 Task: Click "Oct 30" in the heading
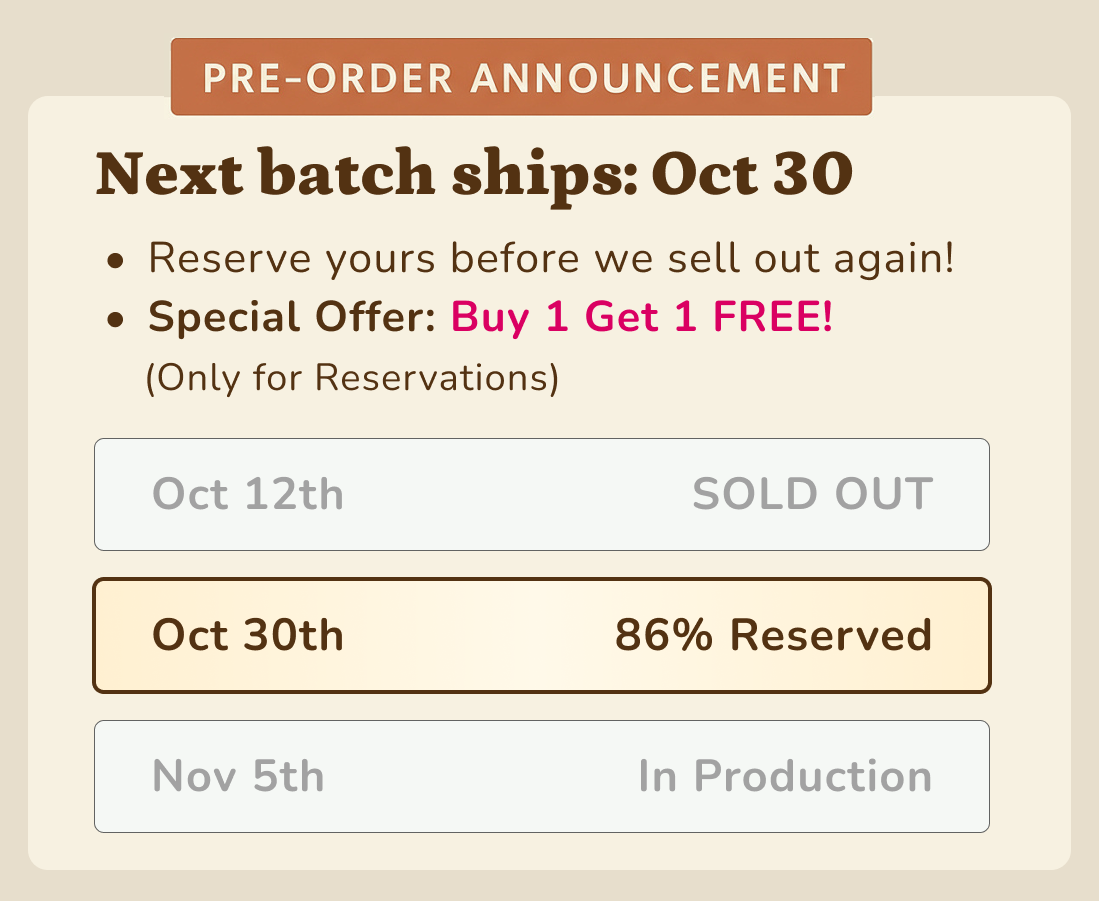coord(752,175)
